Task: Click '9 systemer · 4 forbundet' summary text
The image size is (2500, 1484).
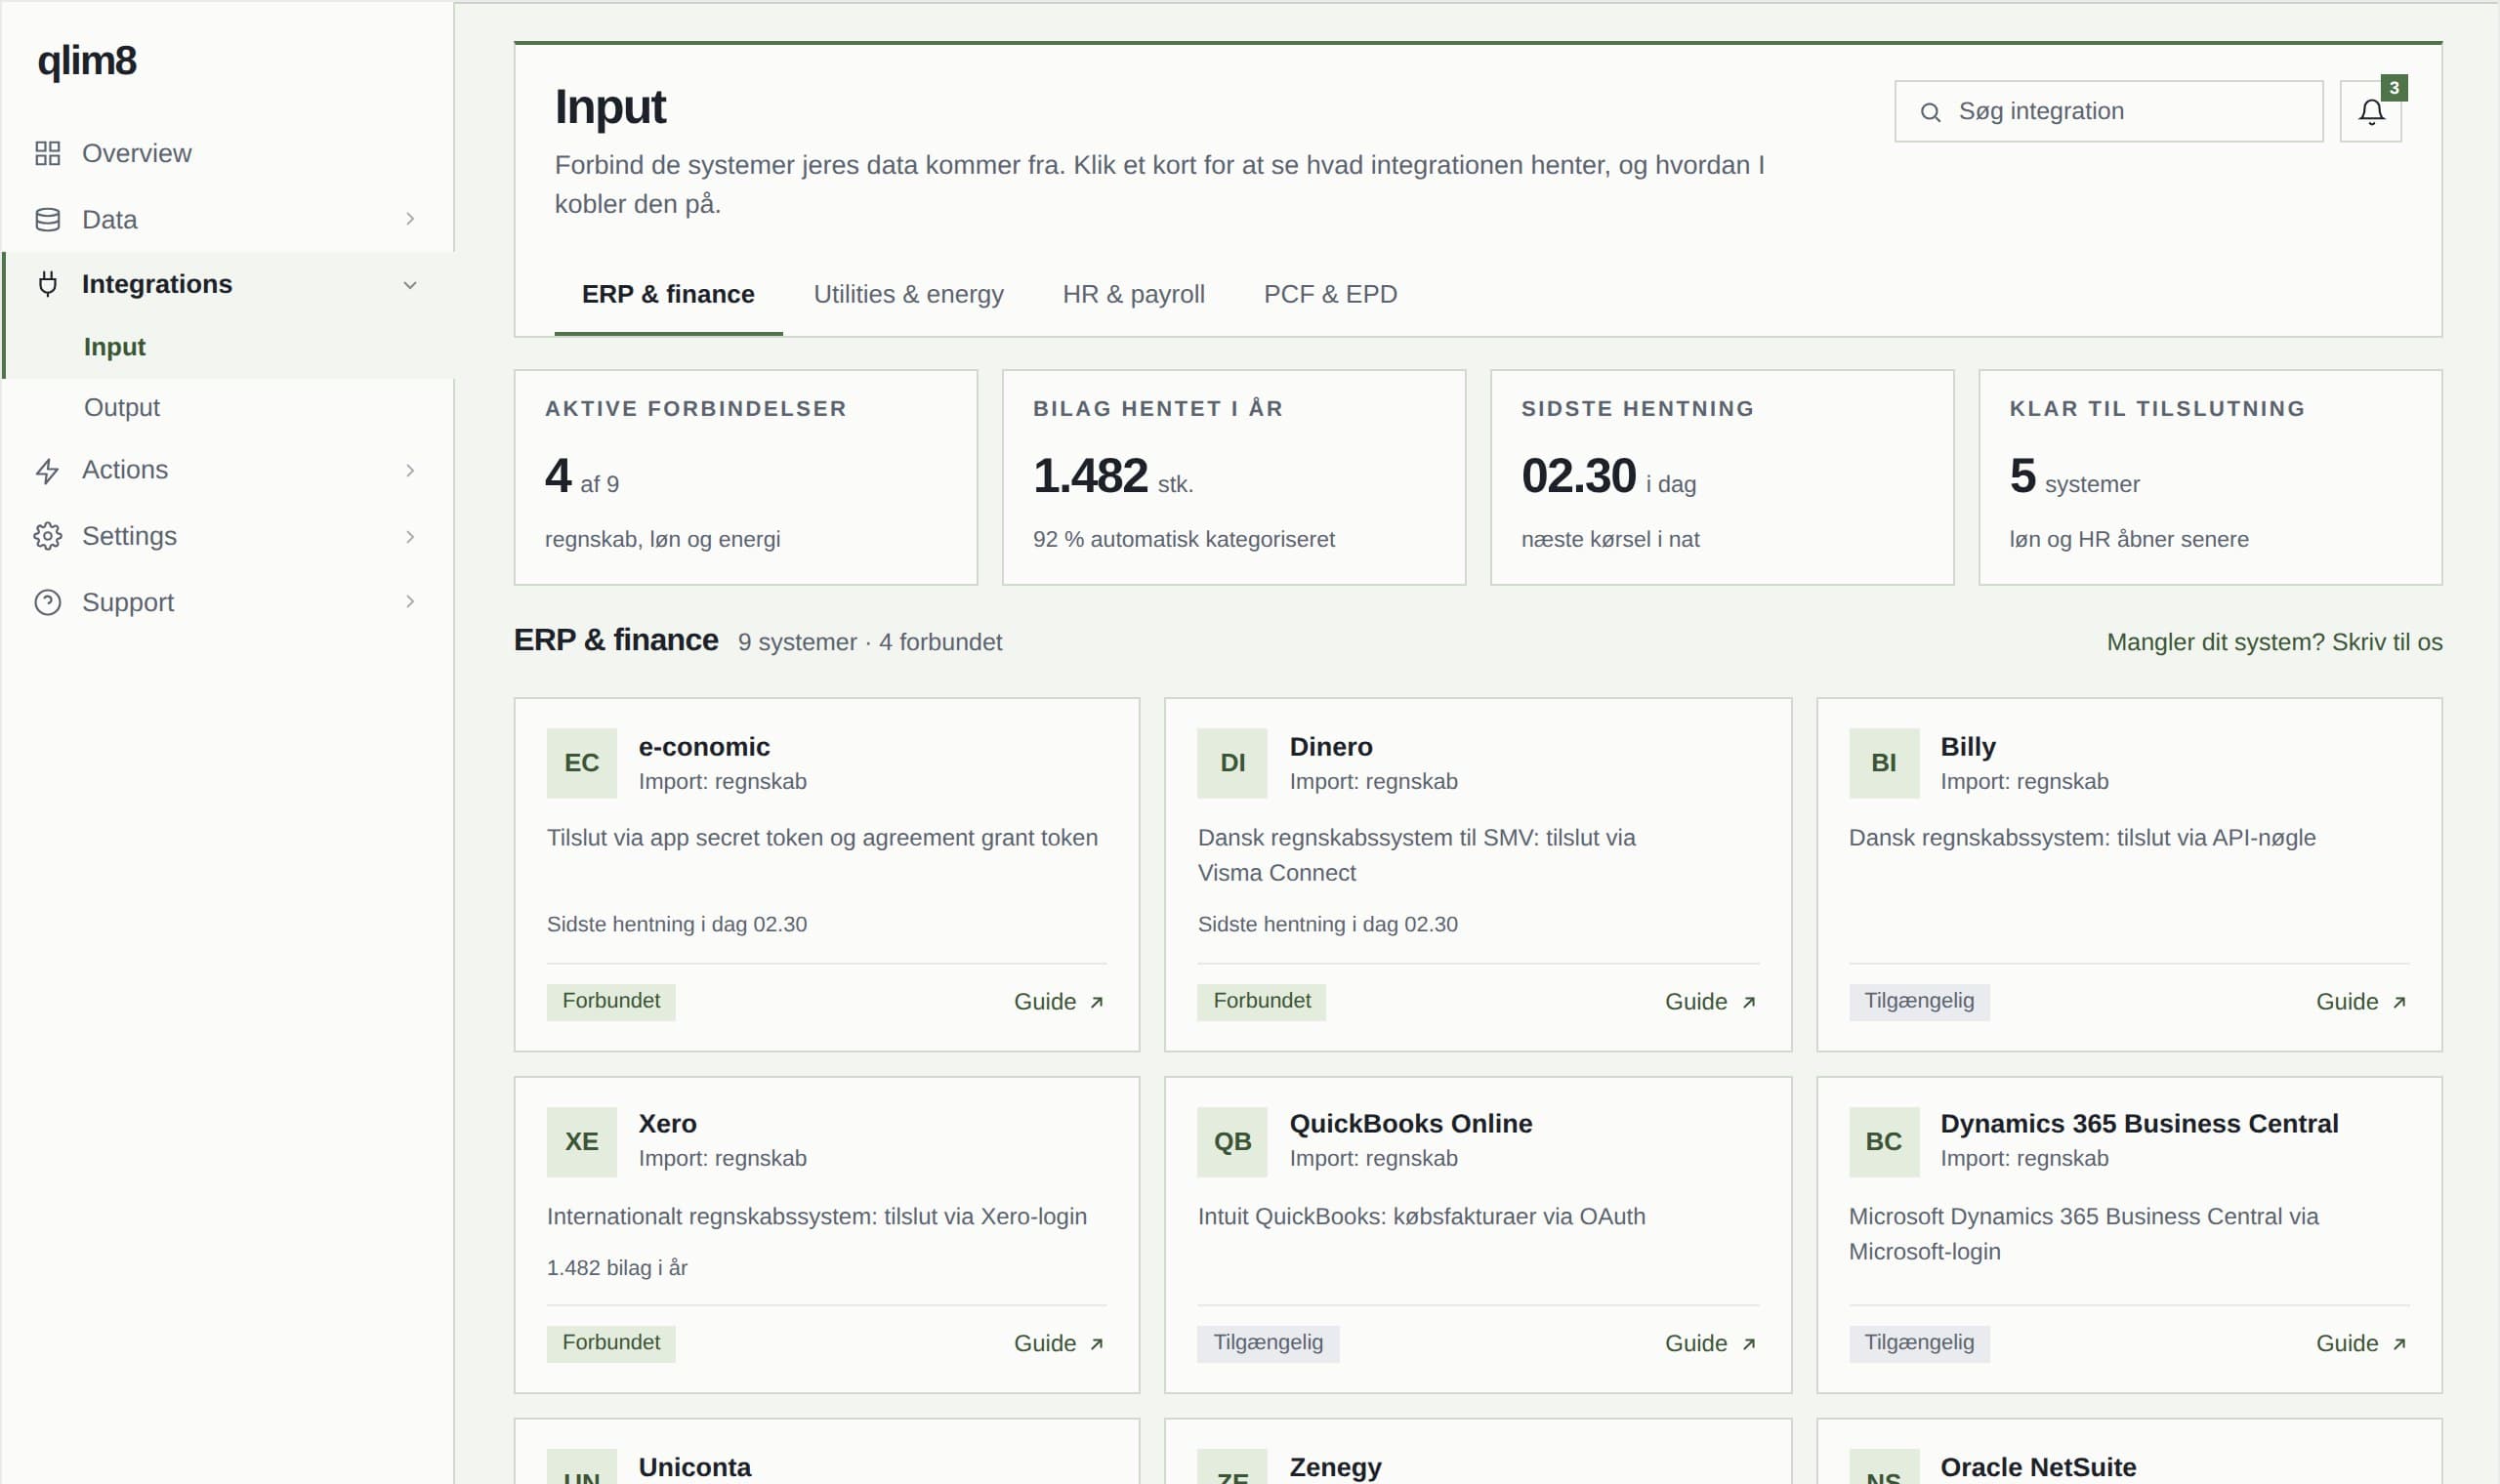Action: click(869, 642)
